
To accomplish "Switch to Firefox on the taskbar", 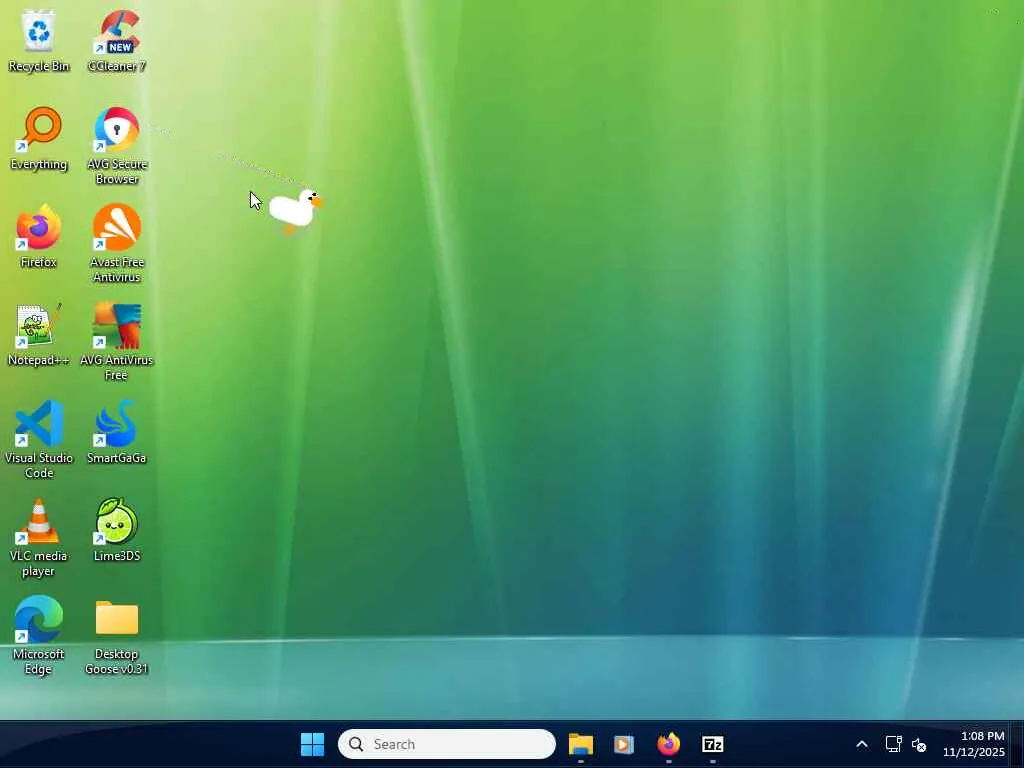I will pyautogui.click(x=668, y=744).
